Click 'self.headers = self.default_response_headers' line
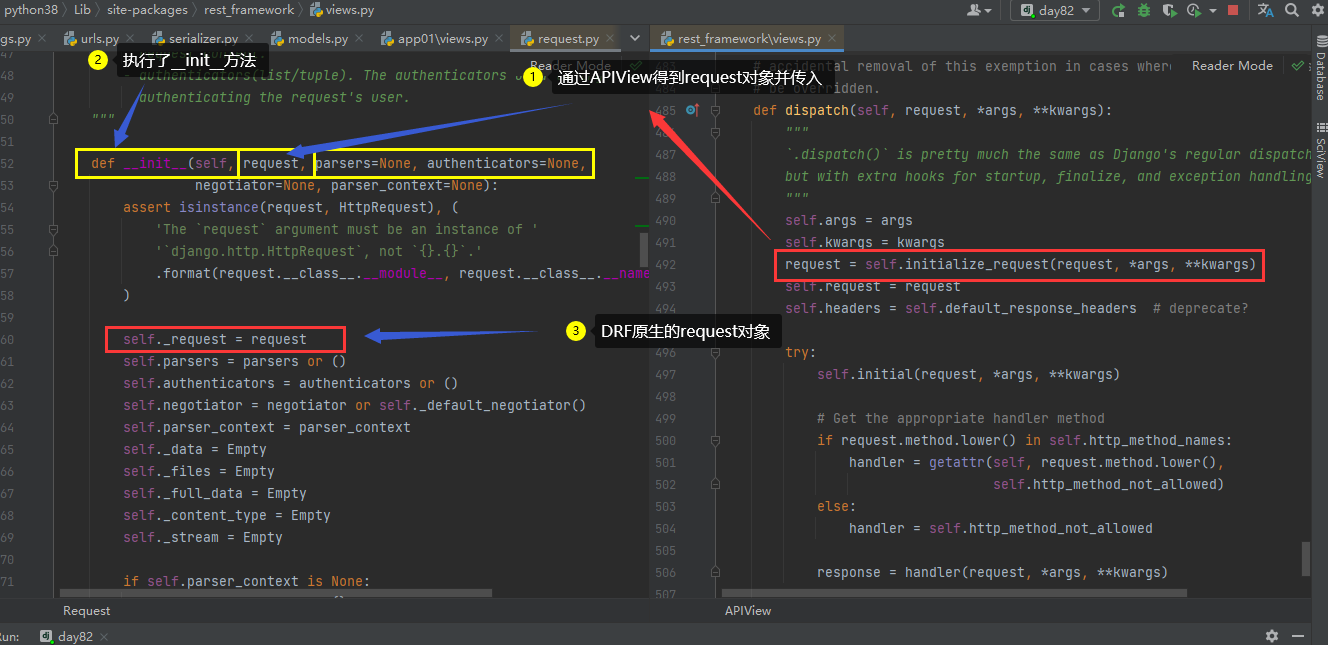This screenshot has height=645, width=1328. pos(961,308)
